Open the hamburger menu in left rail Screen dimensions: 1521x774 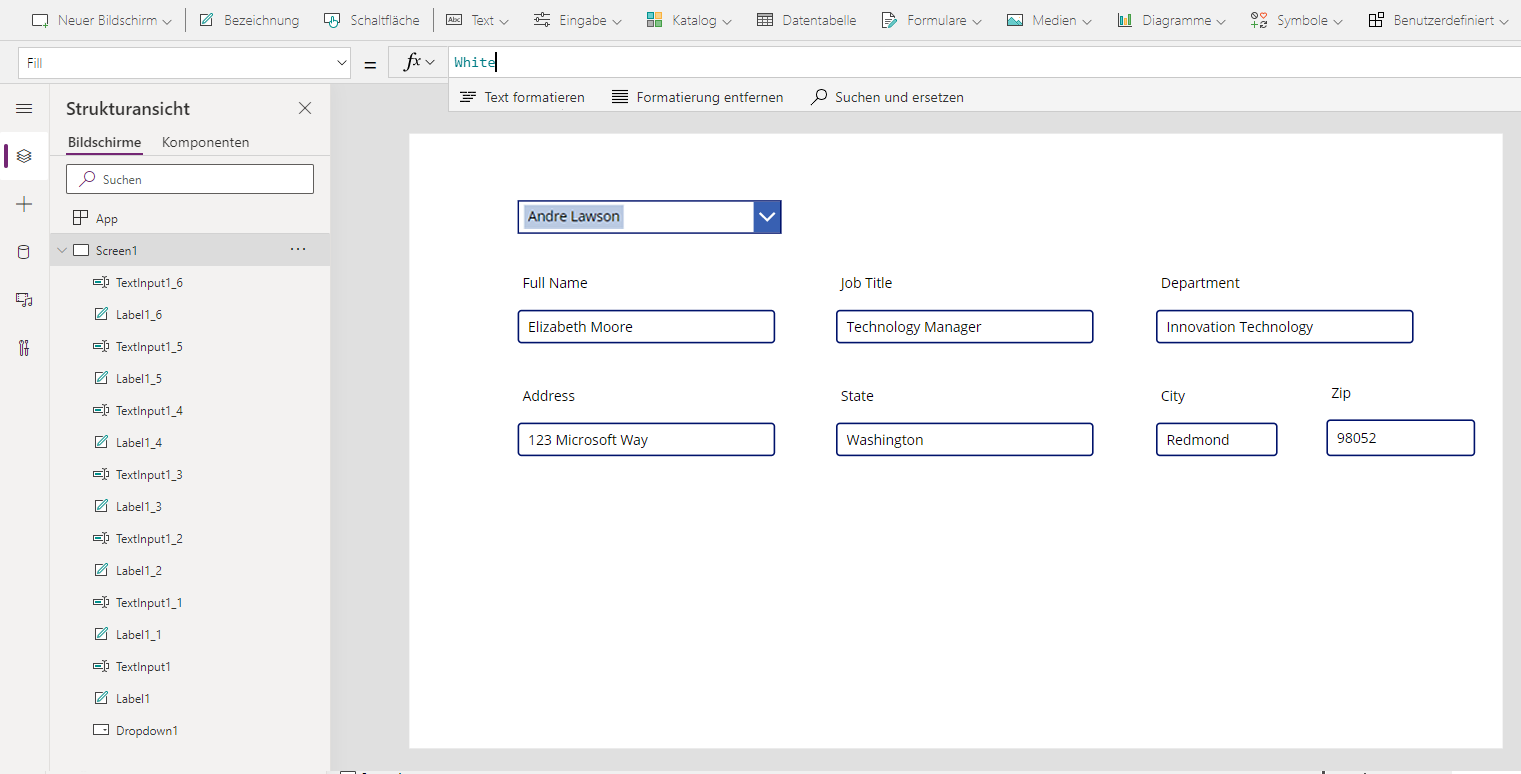[x=25, y=108]
